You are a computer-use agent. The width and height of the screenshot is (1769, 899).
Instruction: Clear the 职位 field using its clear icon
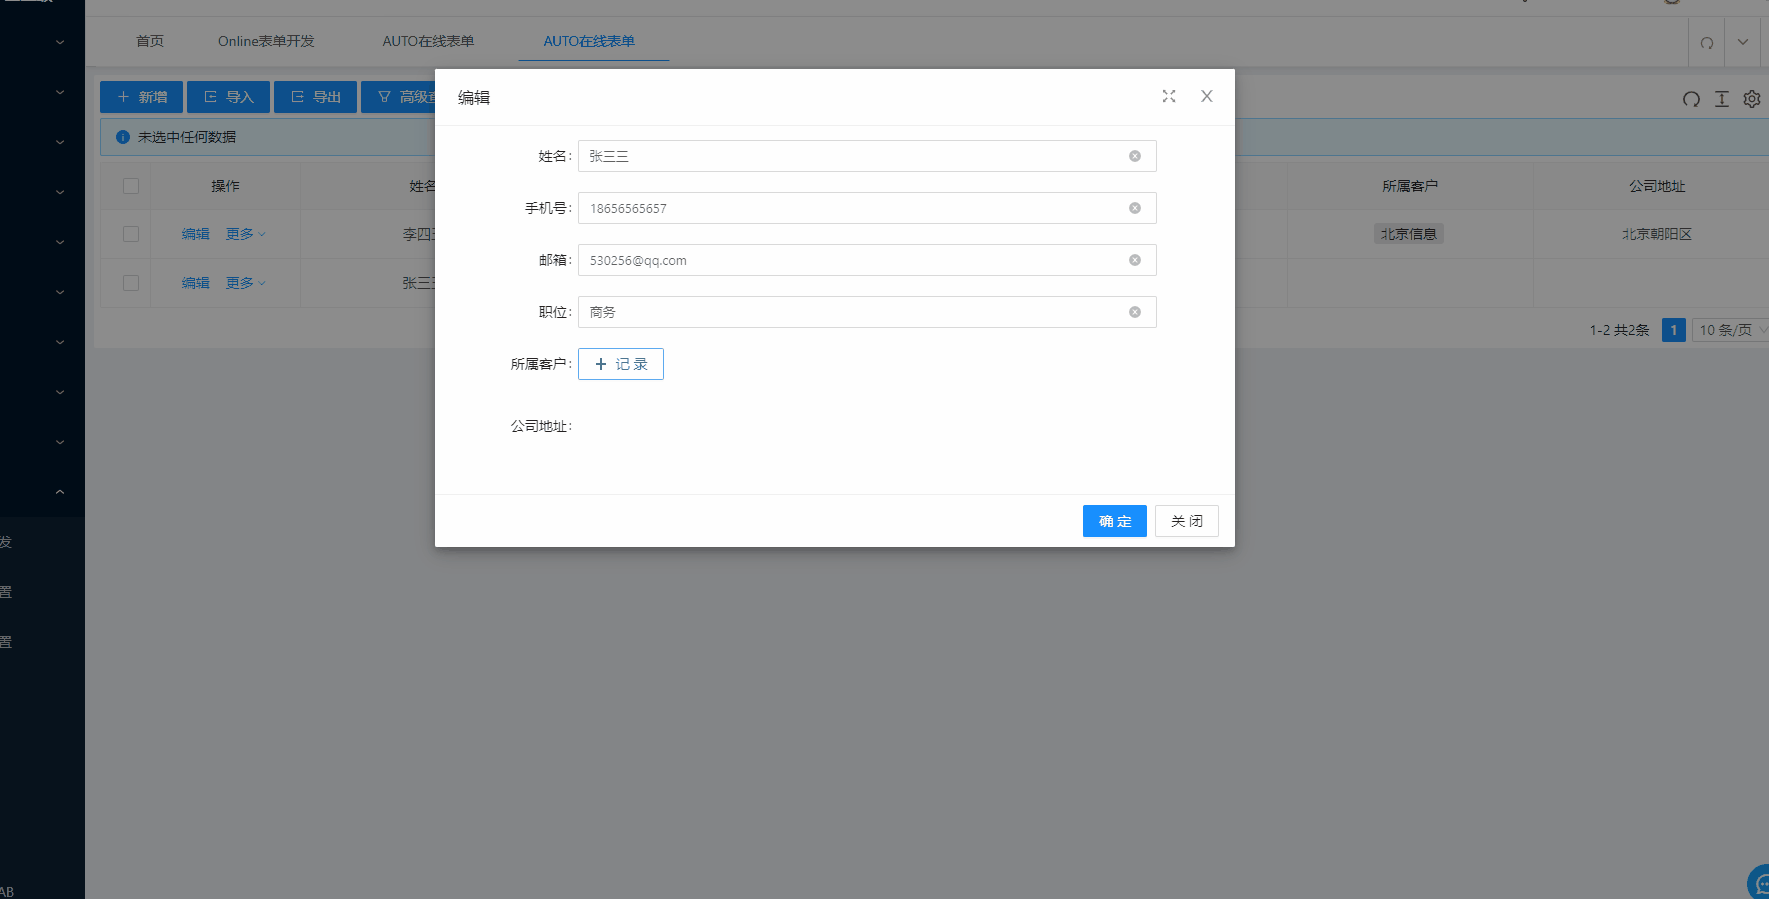(x=1135, y=312)
